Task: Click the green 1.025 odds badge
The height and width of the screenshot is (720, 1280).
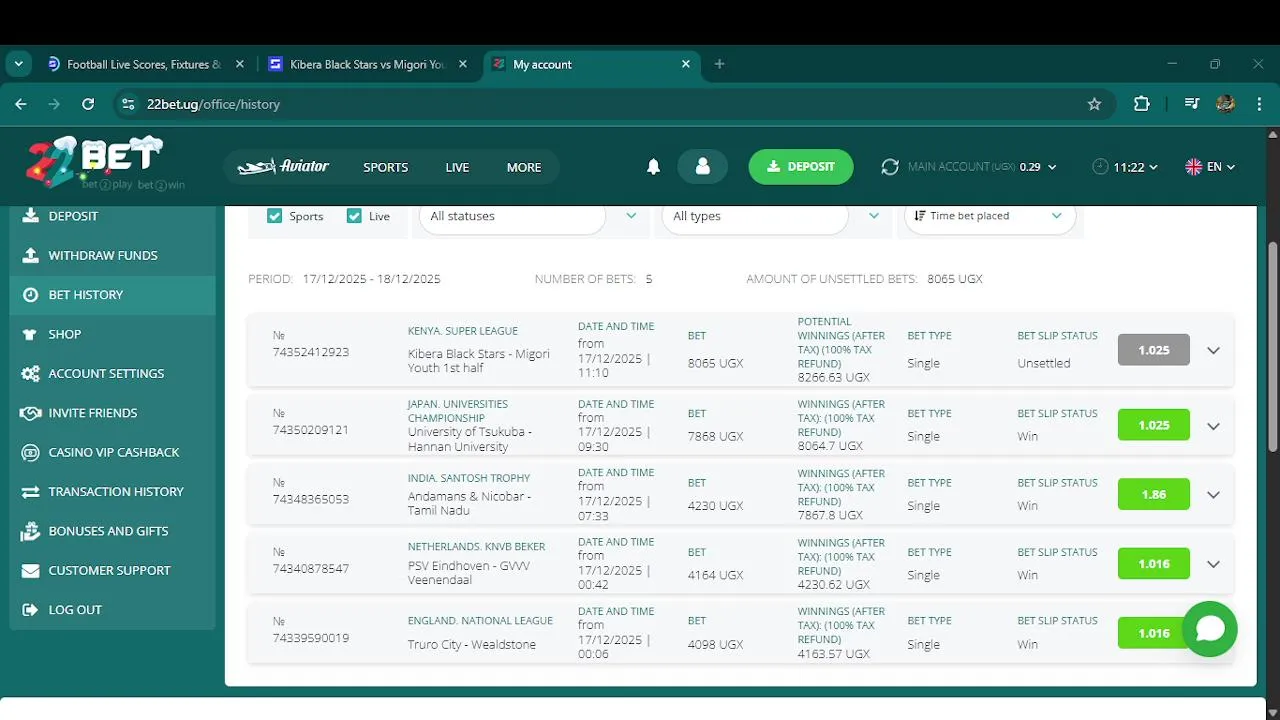Action: [1154, 425]
